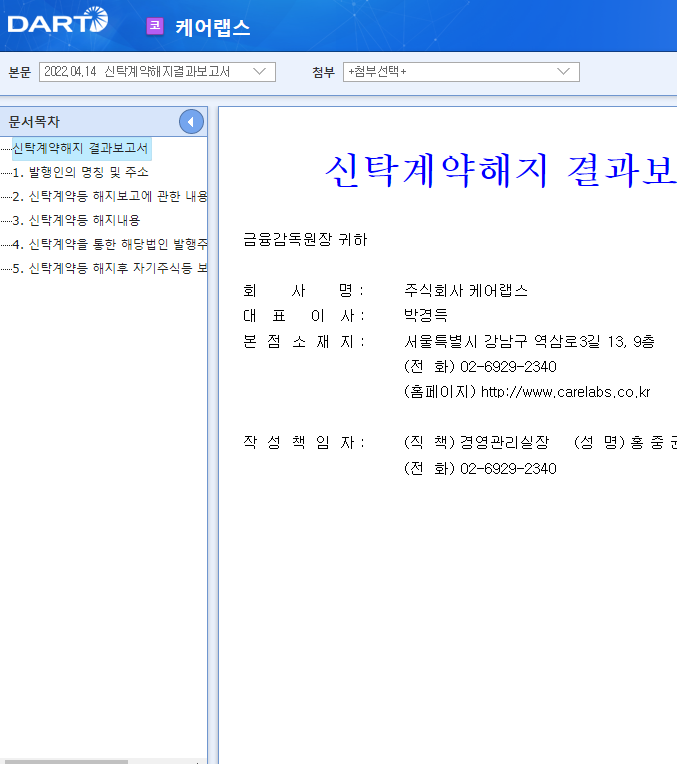Open section 2. 신탁계약등 해지보고에 관한 내용
The image size is (677, 764).
point(110,196)
